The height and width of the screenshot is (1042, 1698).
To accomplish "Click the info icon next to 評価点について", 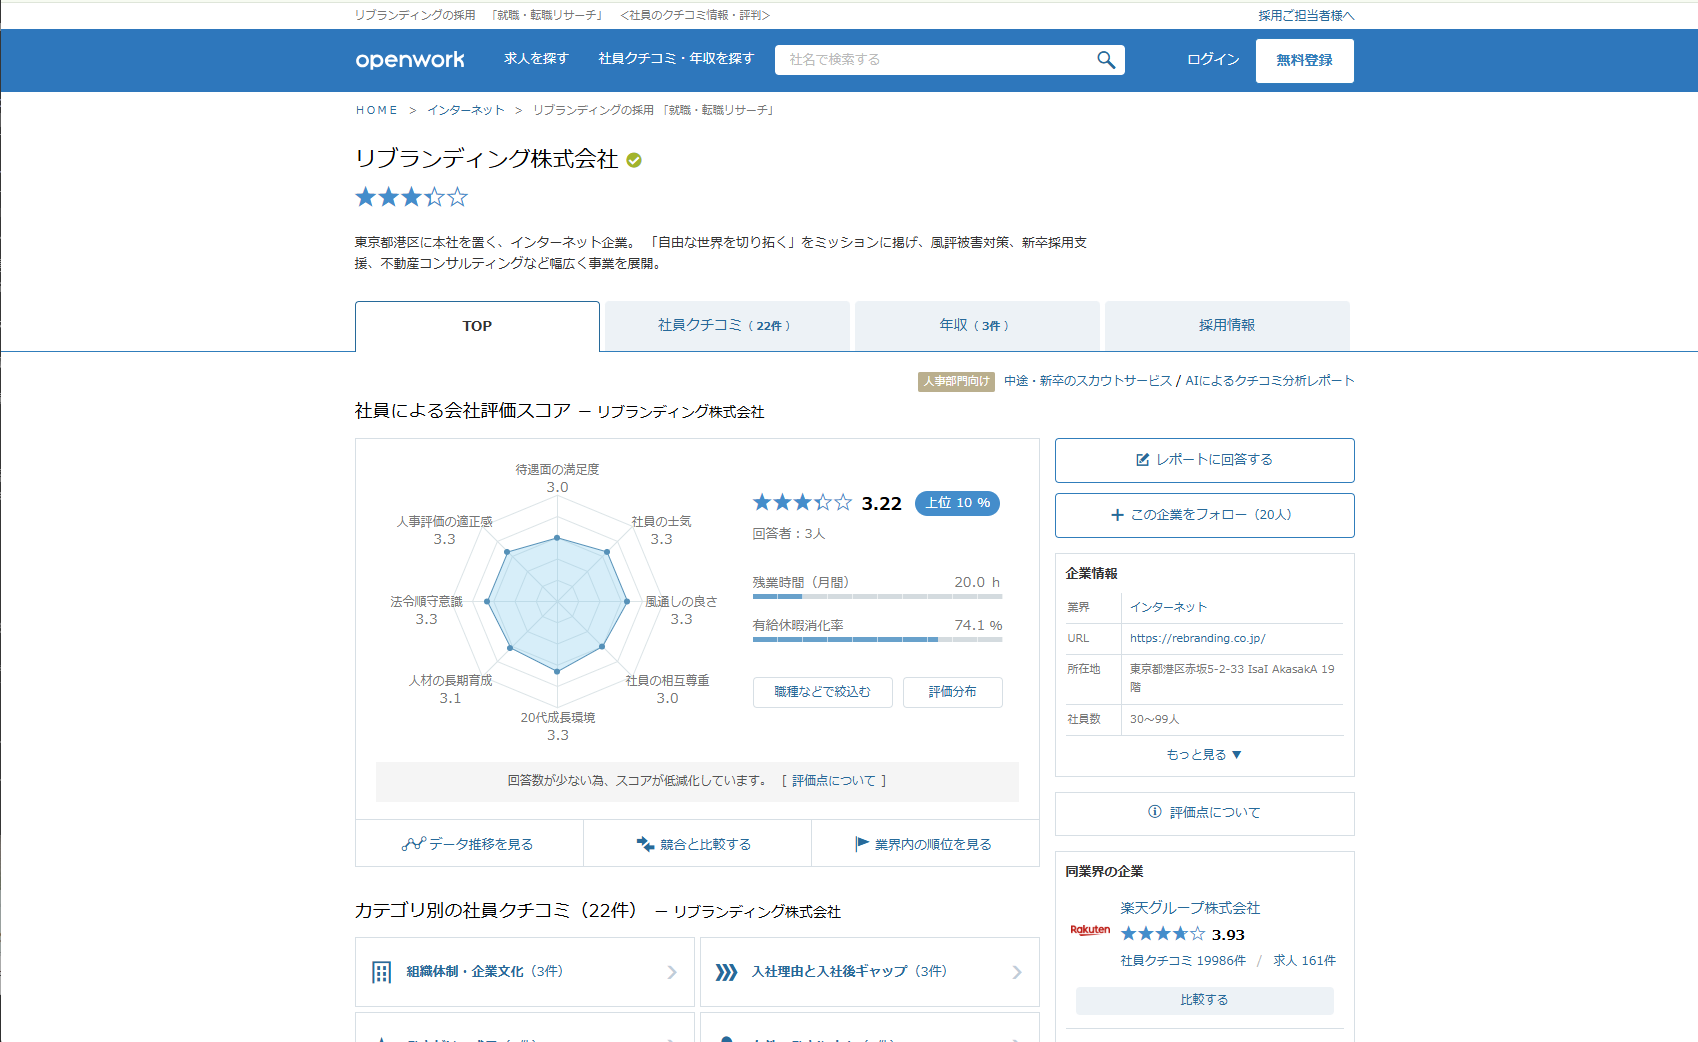I will (x=1155, y=812).
